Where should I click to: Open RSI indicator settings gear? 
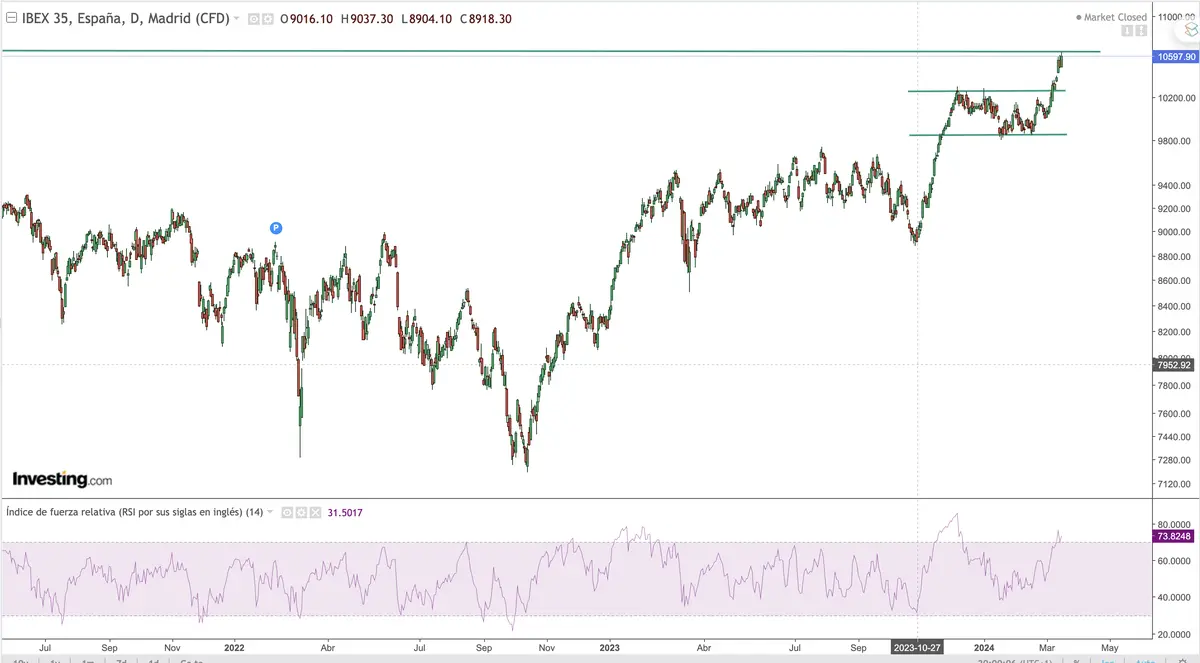click(x=299, y=512)
